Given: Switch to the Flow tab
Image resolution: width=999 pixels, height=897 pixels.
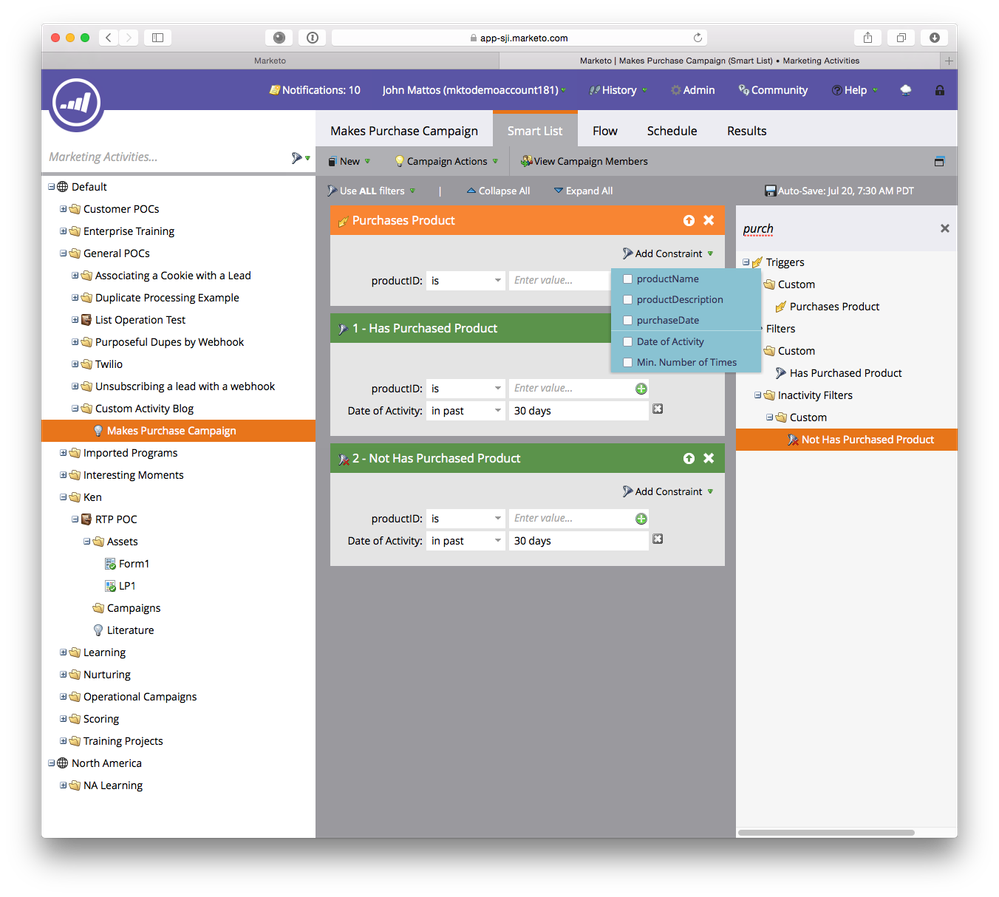Looking at the screenshot, I should (x=605, y=131).
